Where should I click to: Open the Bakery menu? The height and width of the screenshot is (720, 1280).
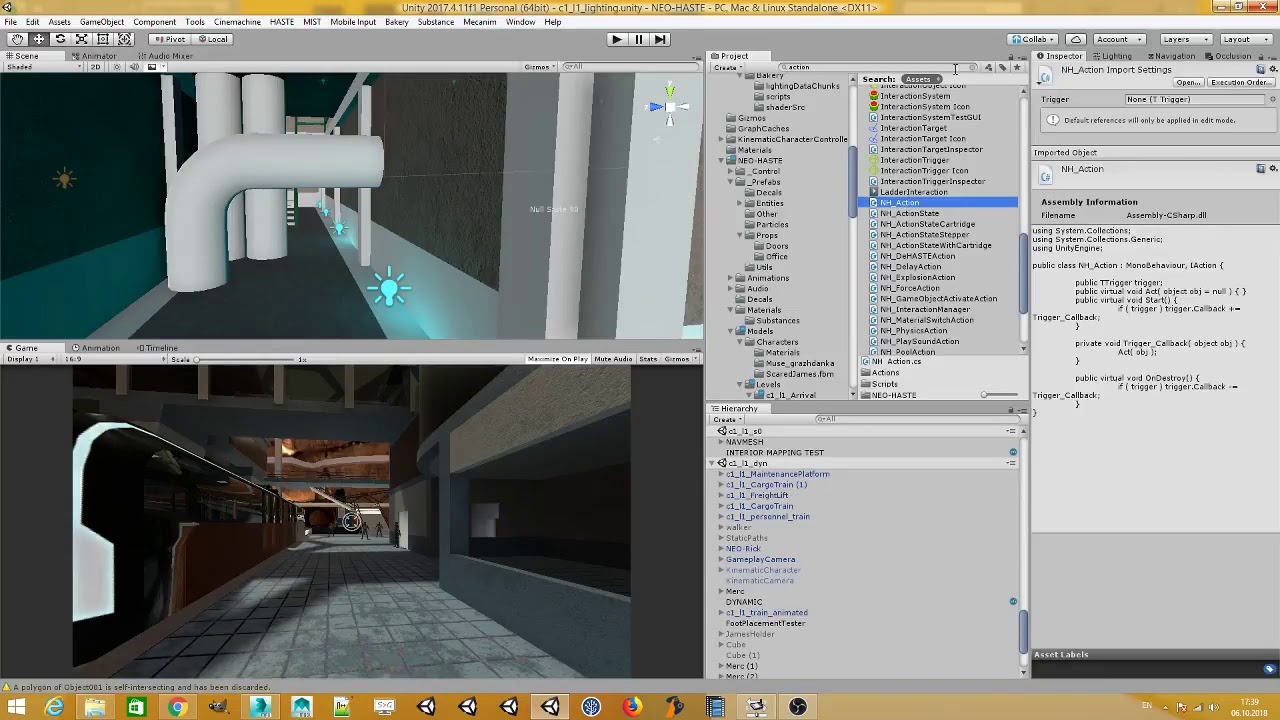coord(396,22)
